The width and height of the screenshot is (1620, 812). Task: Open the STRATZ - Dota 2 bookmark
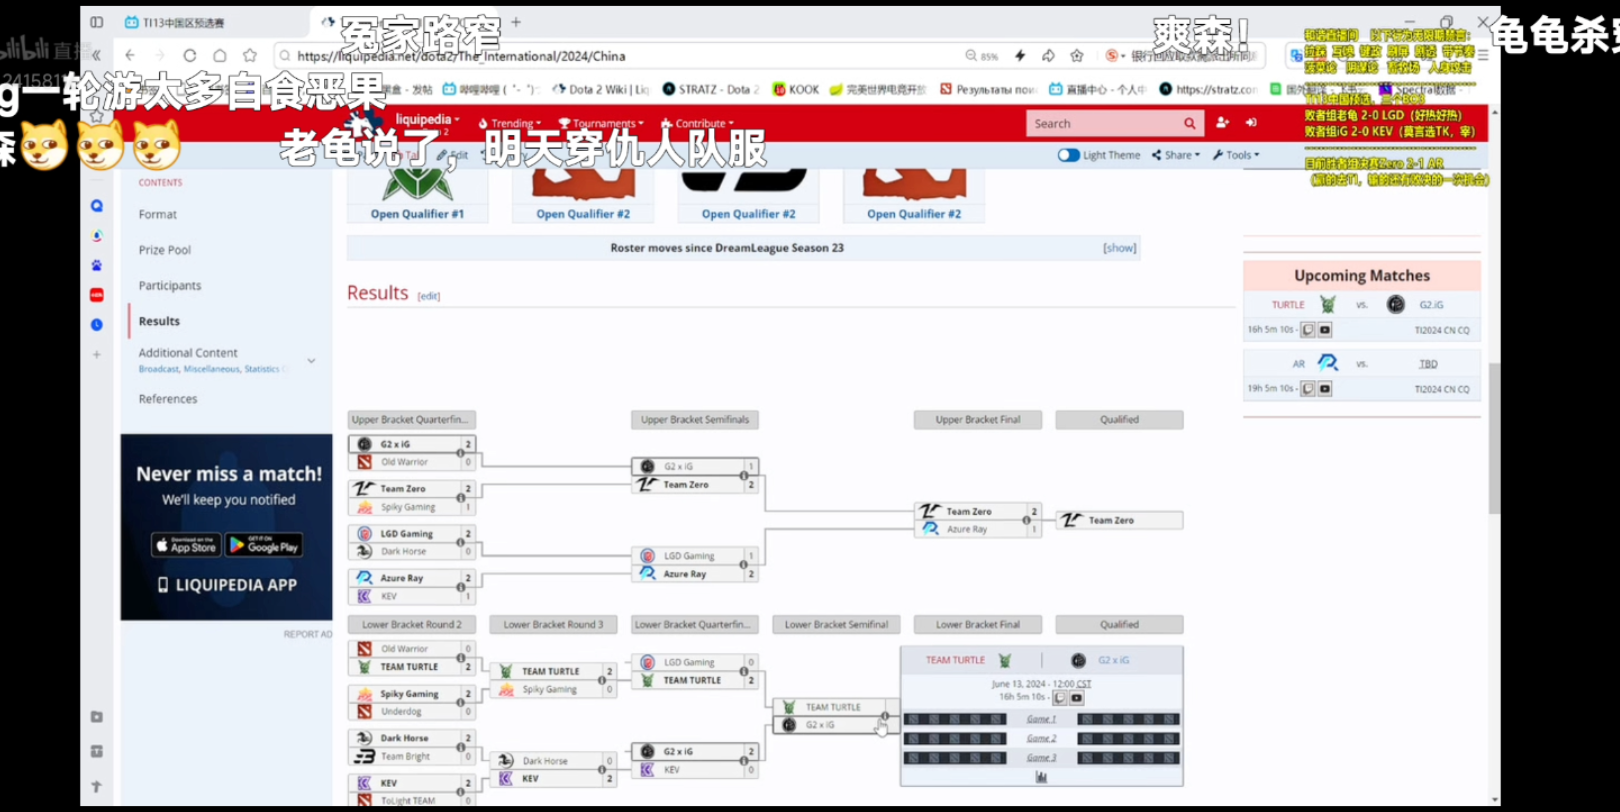(710, 89)
